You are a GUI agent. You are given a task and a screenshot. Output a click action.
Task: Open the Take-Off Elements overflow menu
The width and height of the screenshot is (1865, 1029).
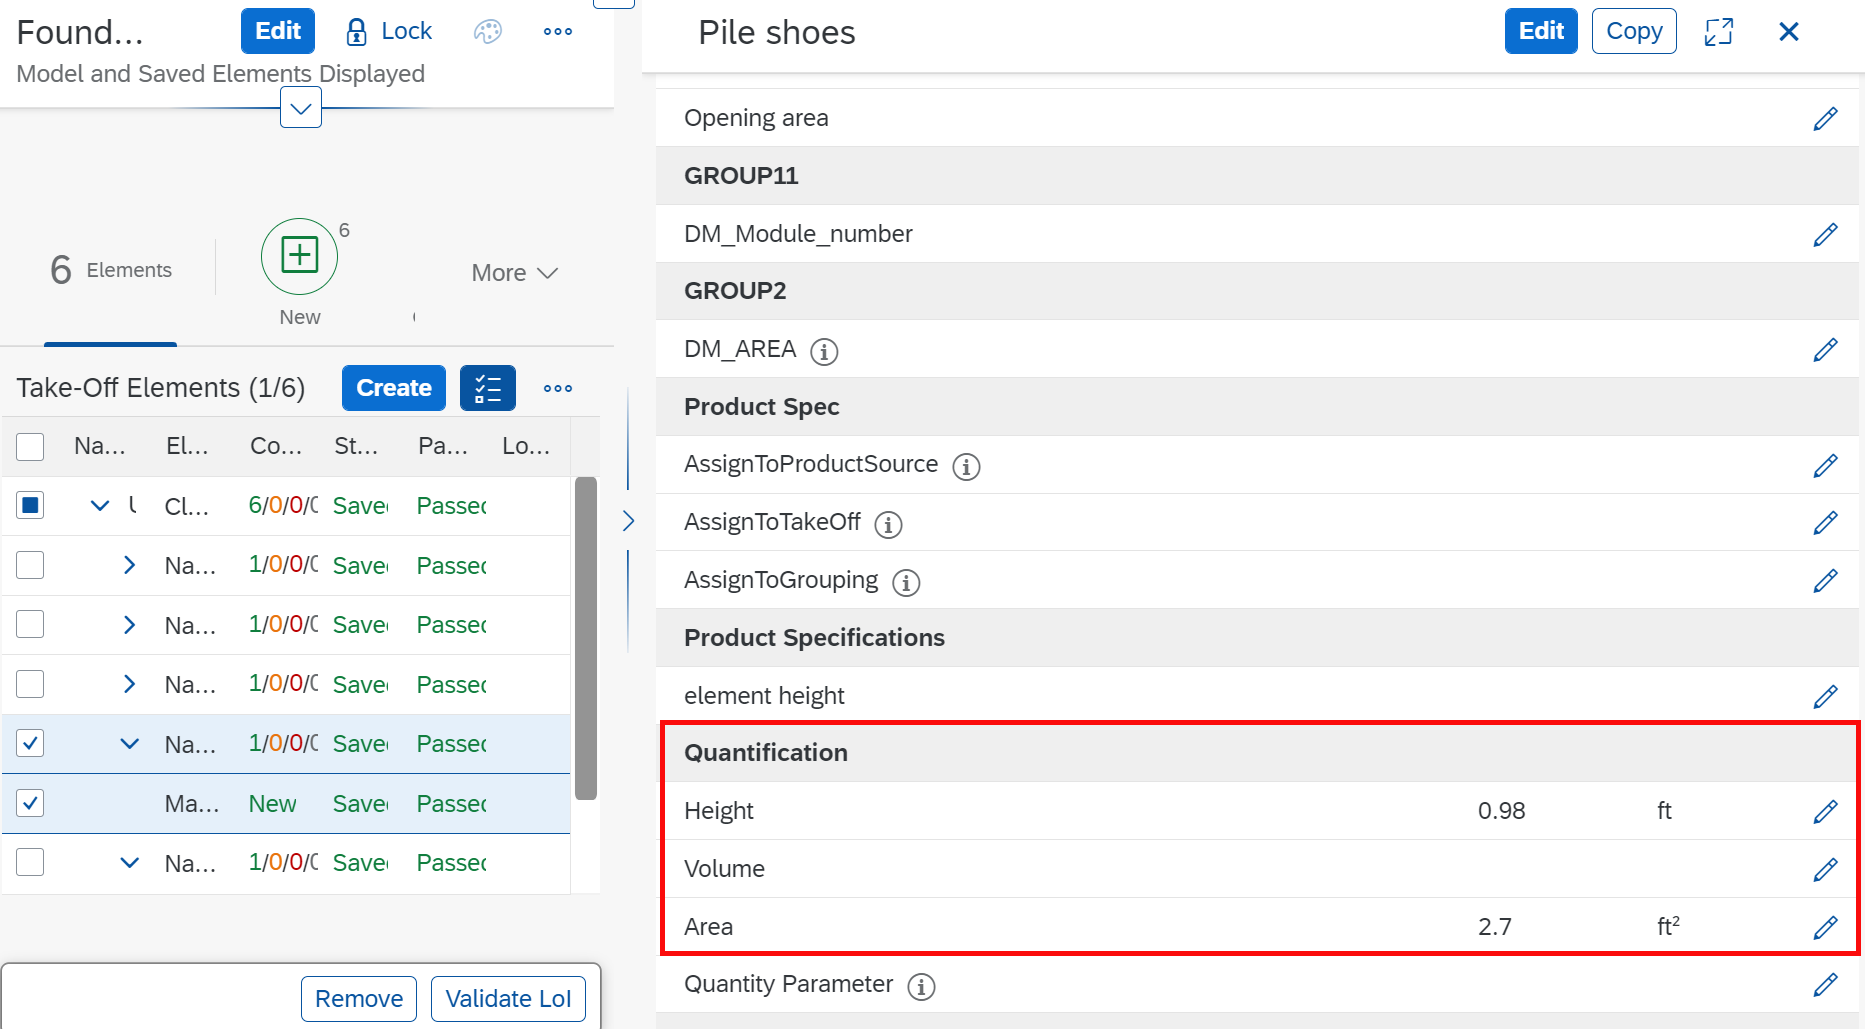tap(558, 388)
